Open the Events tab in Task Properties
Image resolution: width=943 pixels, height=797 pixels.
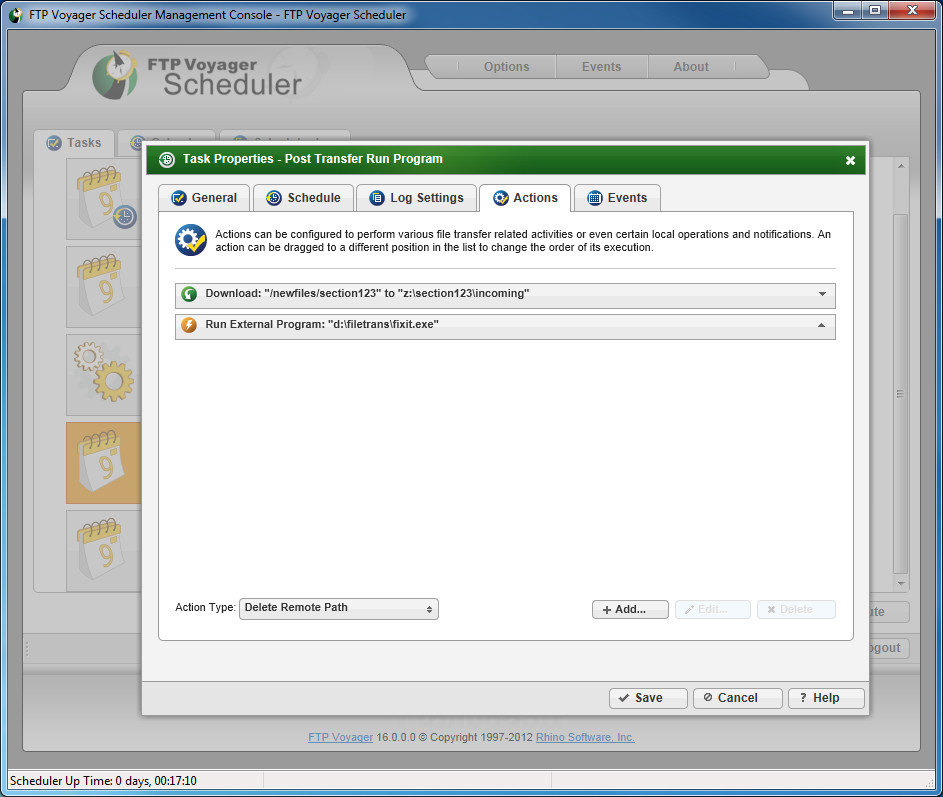click(618, 198)
